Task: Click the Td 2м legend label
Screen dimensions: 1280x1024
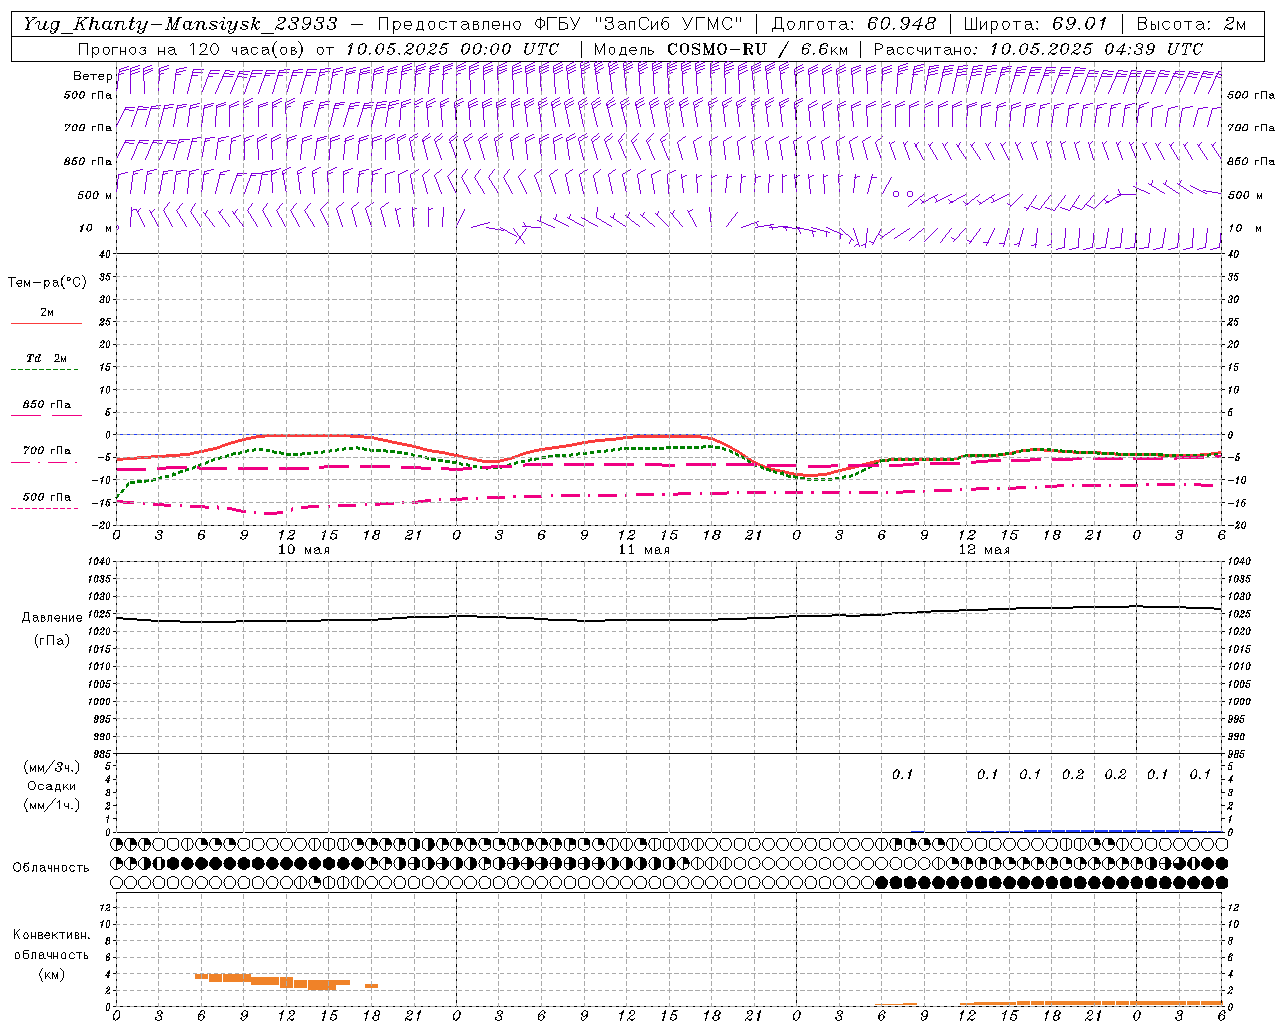Action: (46, 358)
